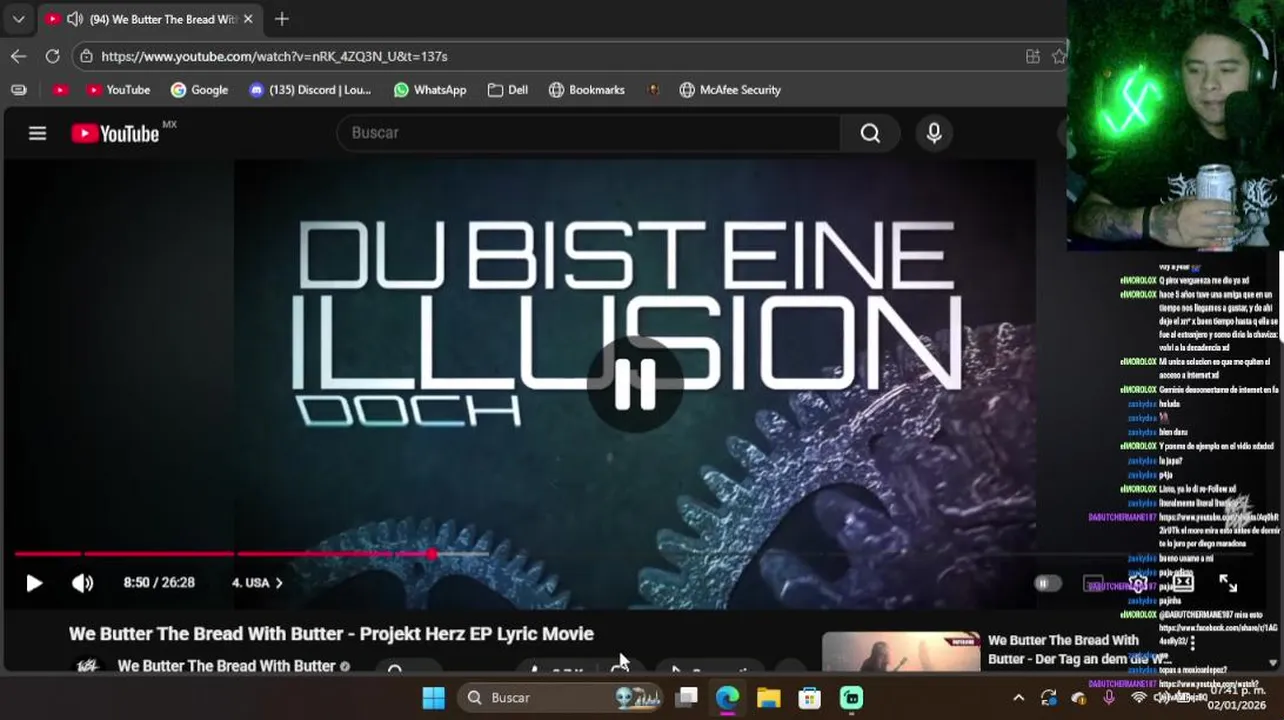Open the Bookmarks favorites item

(x=587, y=90)
